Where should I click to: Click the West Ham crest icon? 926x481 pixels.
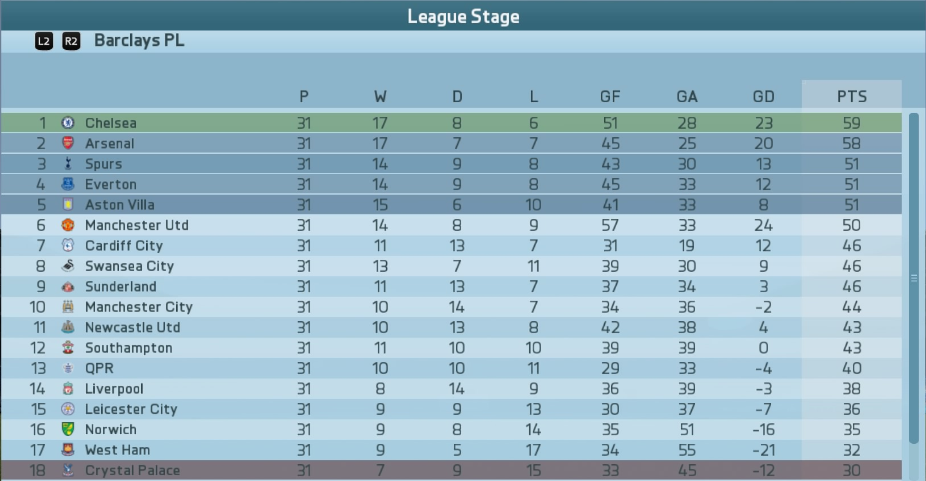click(68, 450)
